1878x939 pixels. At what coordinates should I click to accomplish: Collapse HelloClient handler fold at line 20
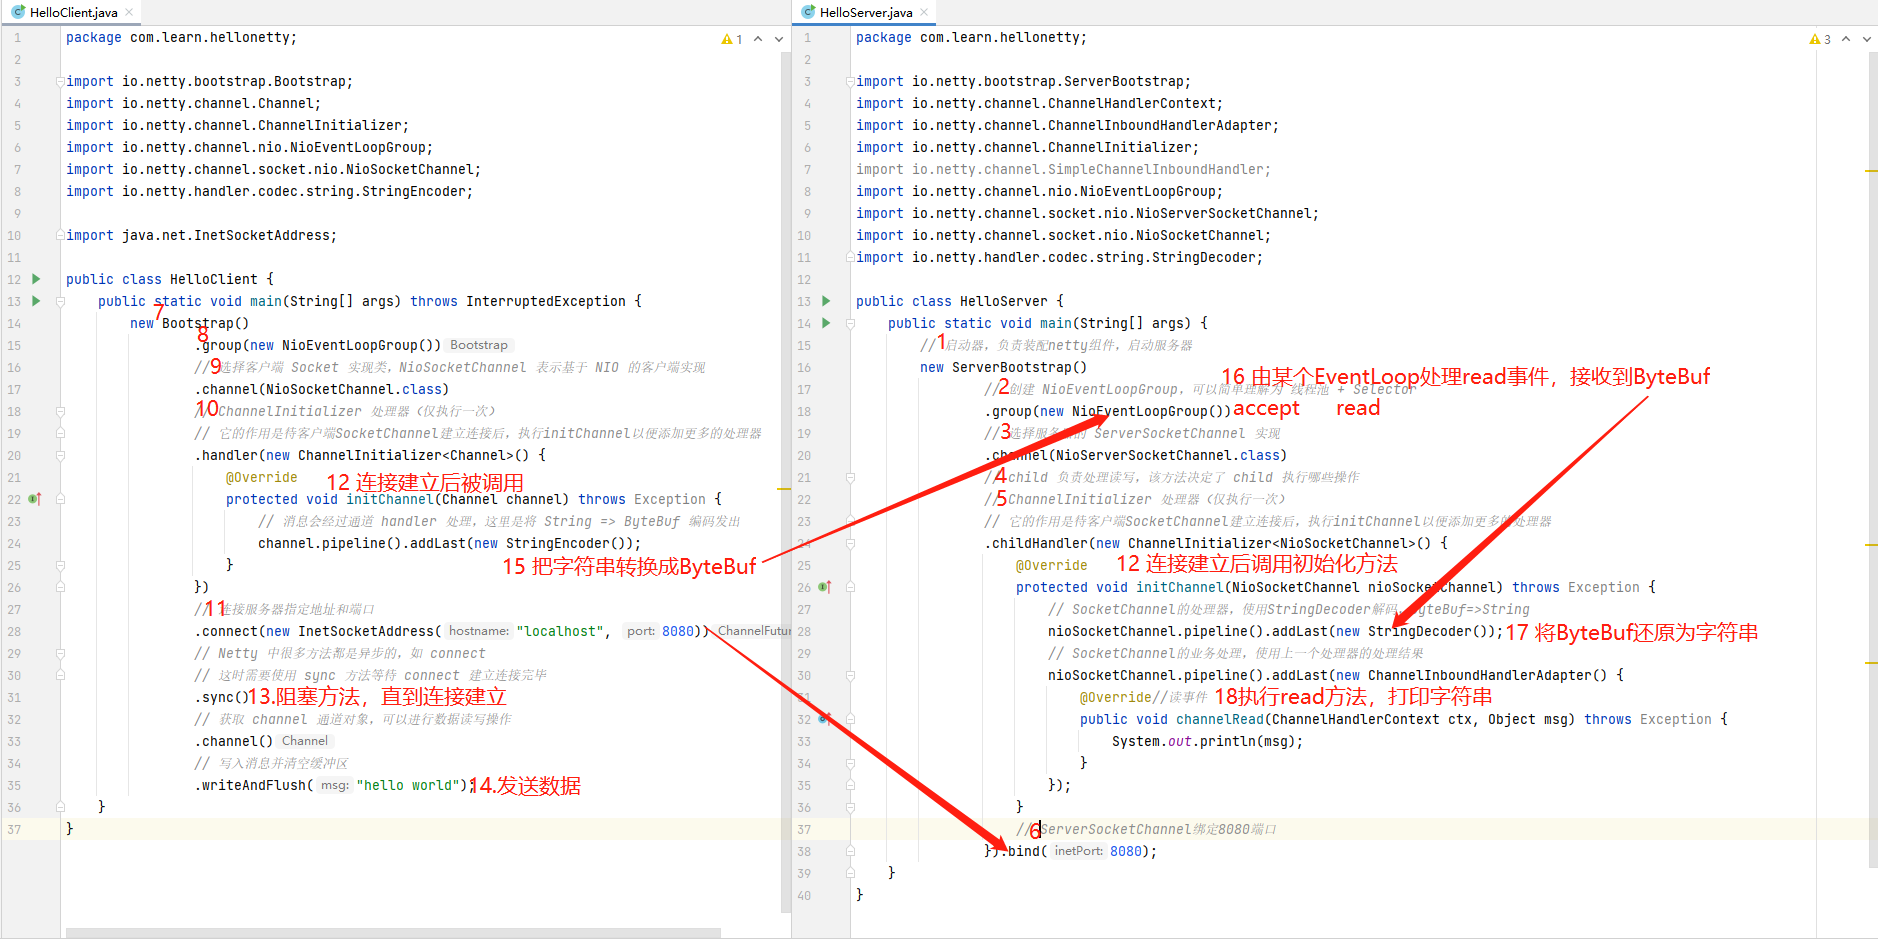(x=61, y=455)
